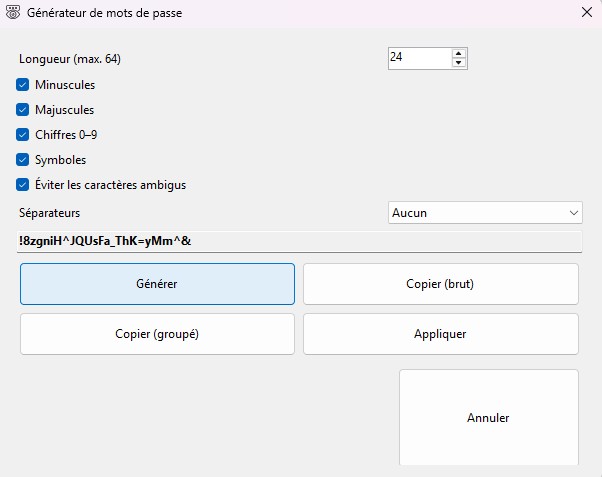Click the Longueur number input field

click(x=418, y=58)
